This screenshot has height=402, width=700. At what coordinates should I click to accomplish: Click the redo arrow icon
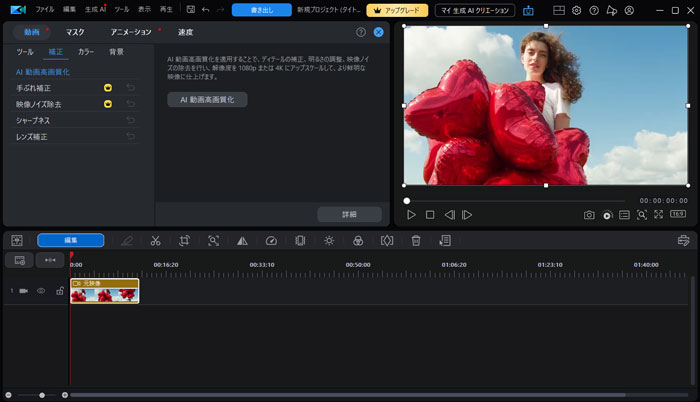click(220, 9)
